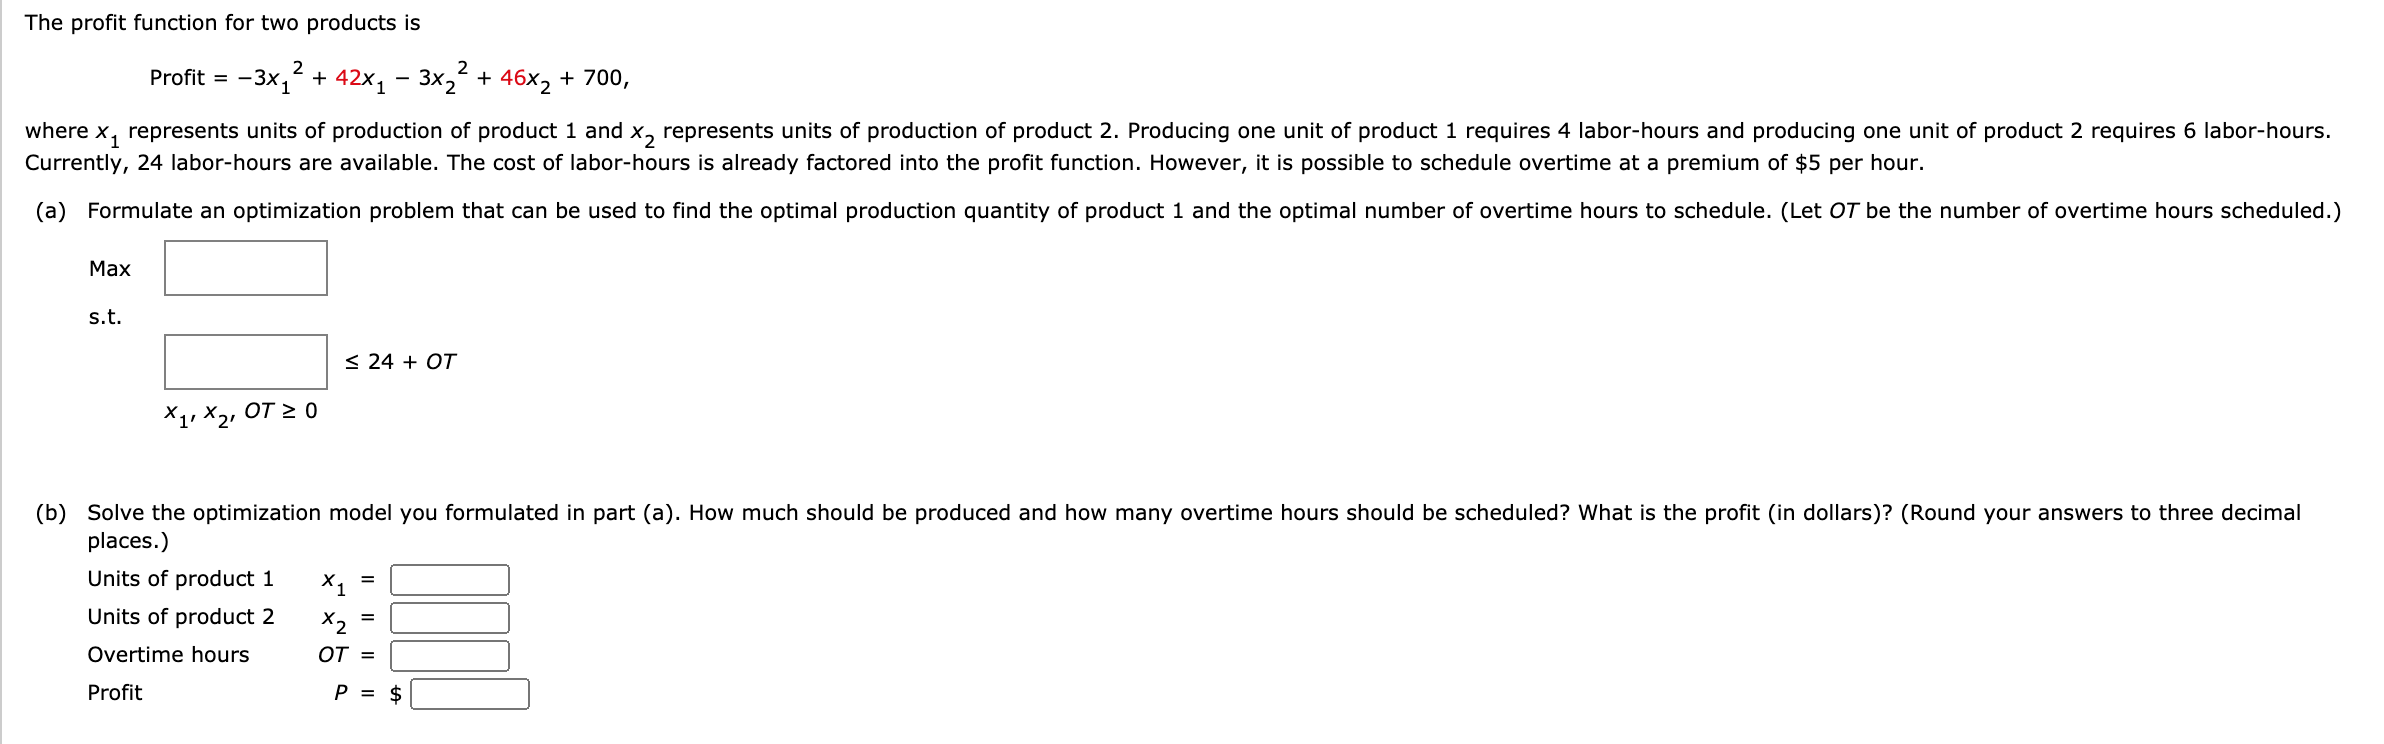Click the Profit label in part (b)
2384x744 pixels.
tap(113, 693)
